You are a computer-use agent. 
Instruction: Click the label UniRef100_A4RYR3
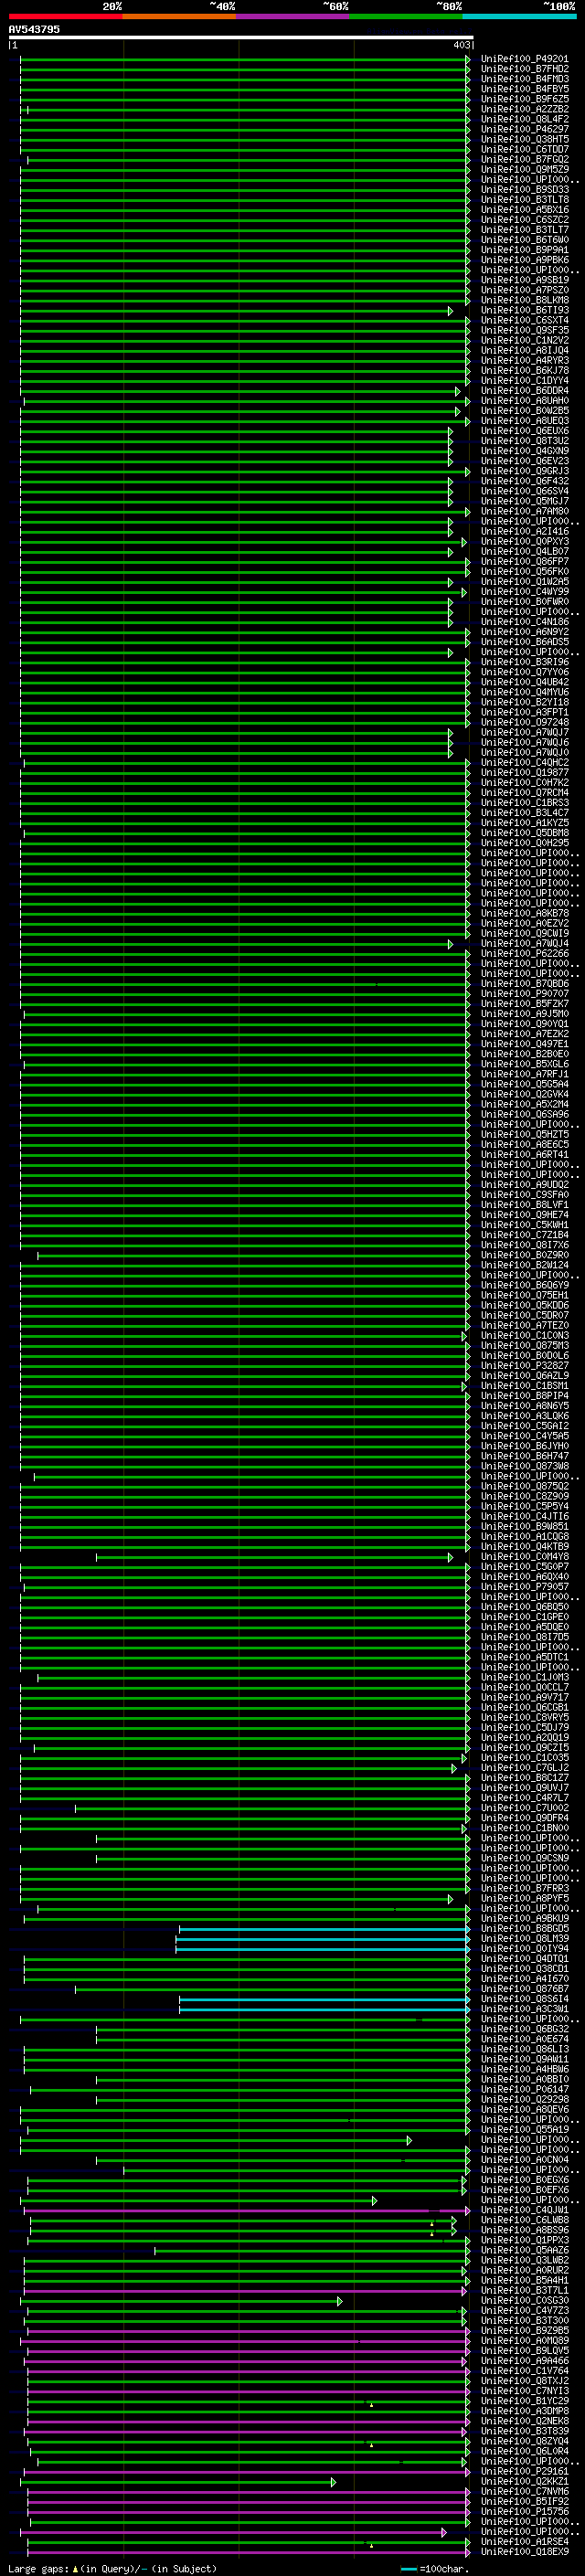(x=525, y=361)
